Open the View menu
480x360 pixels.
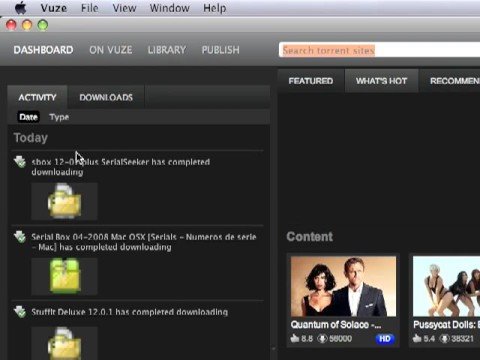pyautogui.click(x=124, y=8)
